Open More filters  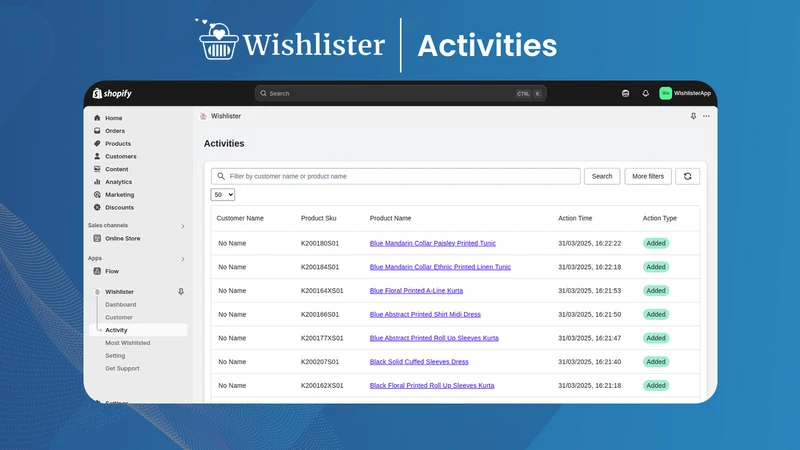(648, 176)
